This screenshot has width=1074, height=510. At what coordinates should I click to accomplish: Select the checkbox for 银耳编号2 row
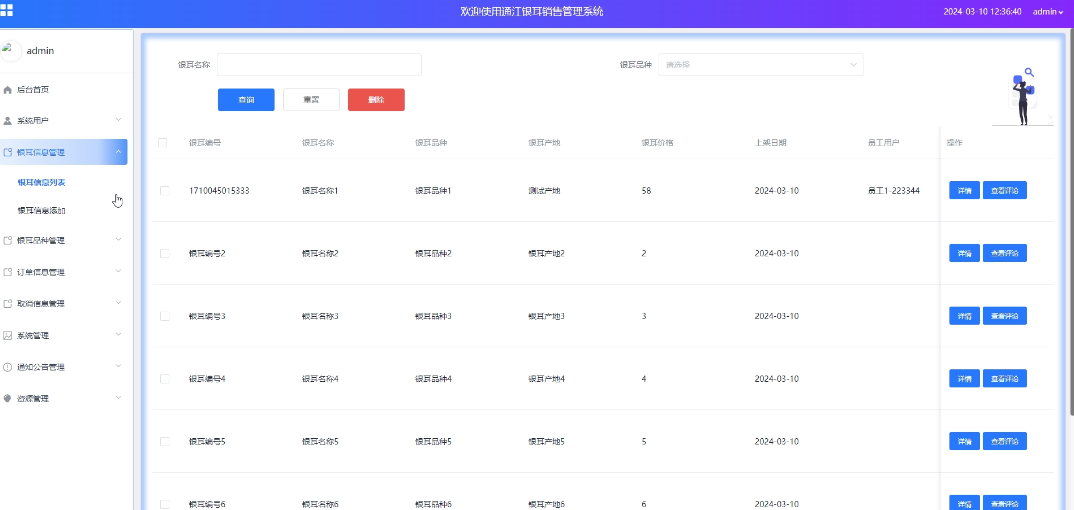[164, 253]
